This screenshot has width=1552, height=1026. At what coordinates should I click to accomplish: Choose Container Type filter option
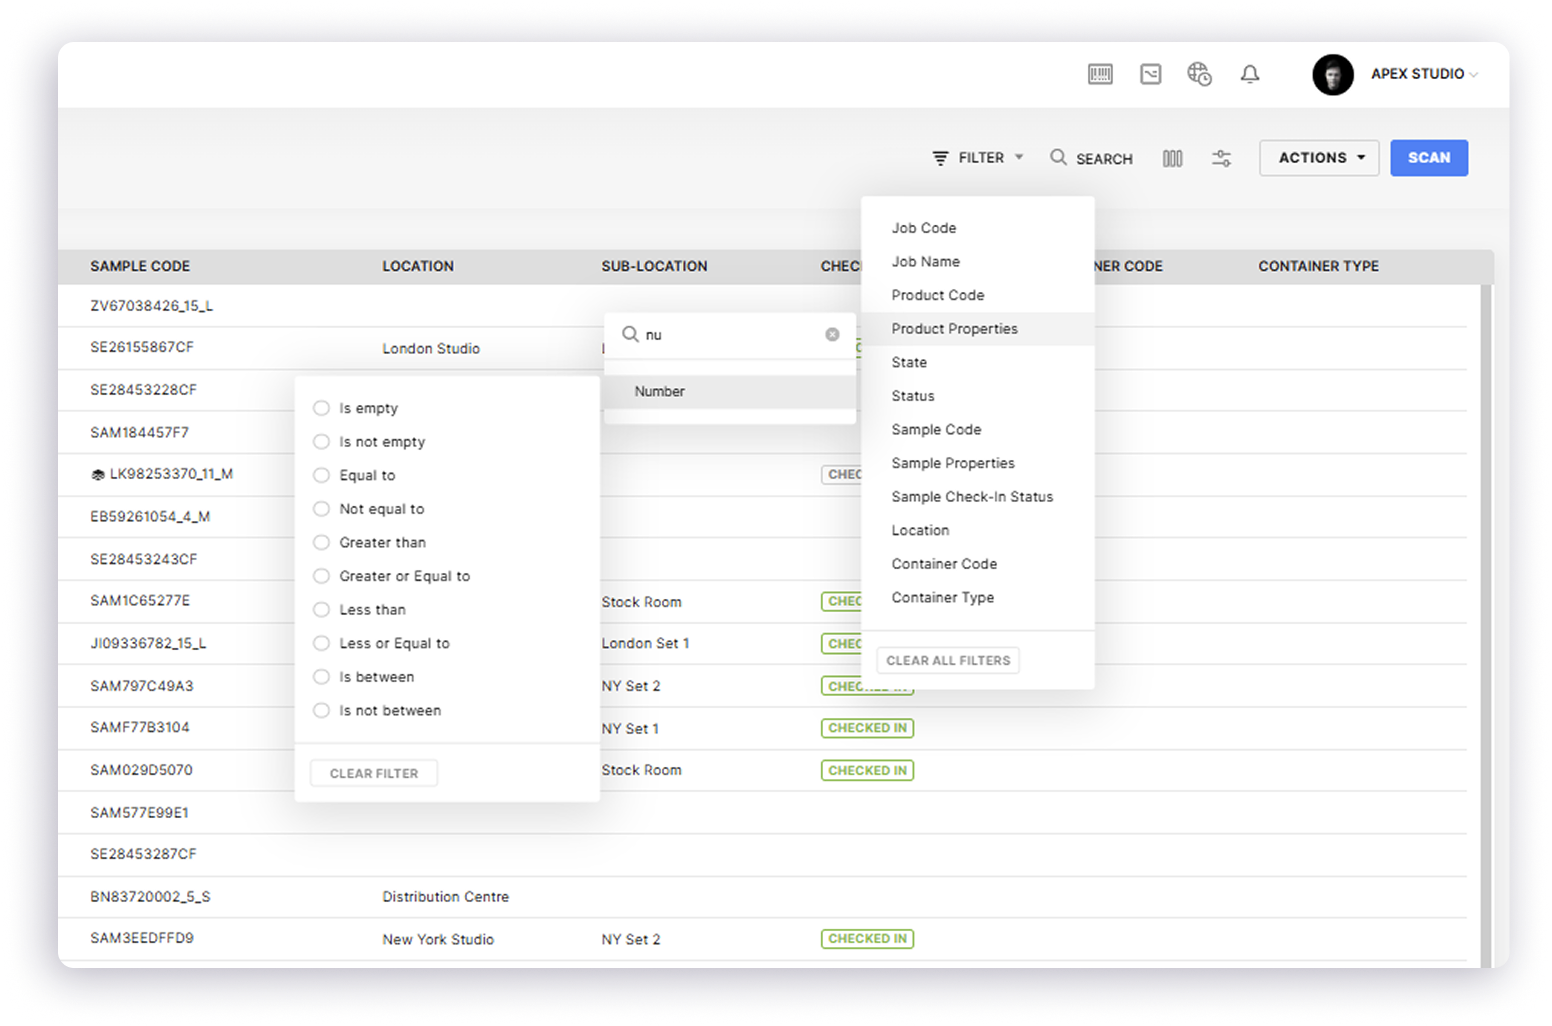pyautogui.click(x=977, y=598)
